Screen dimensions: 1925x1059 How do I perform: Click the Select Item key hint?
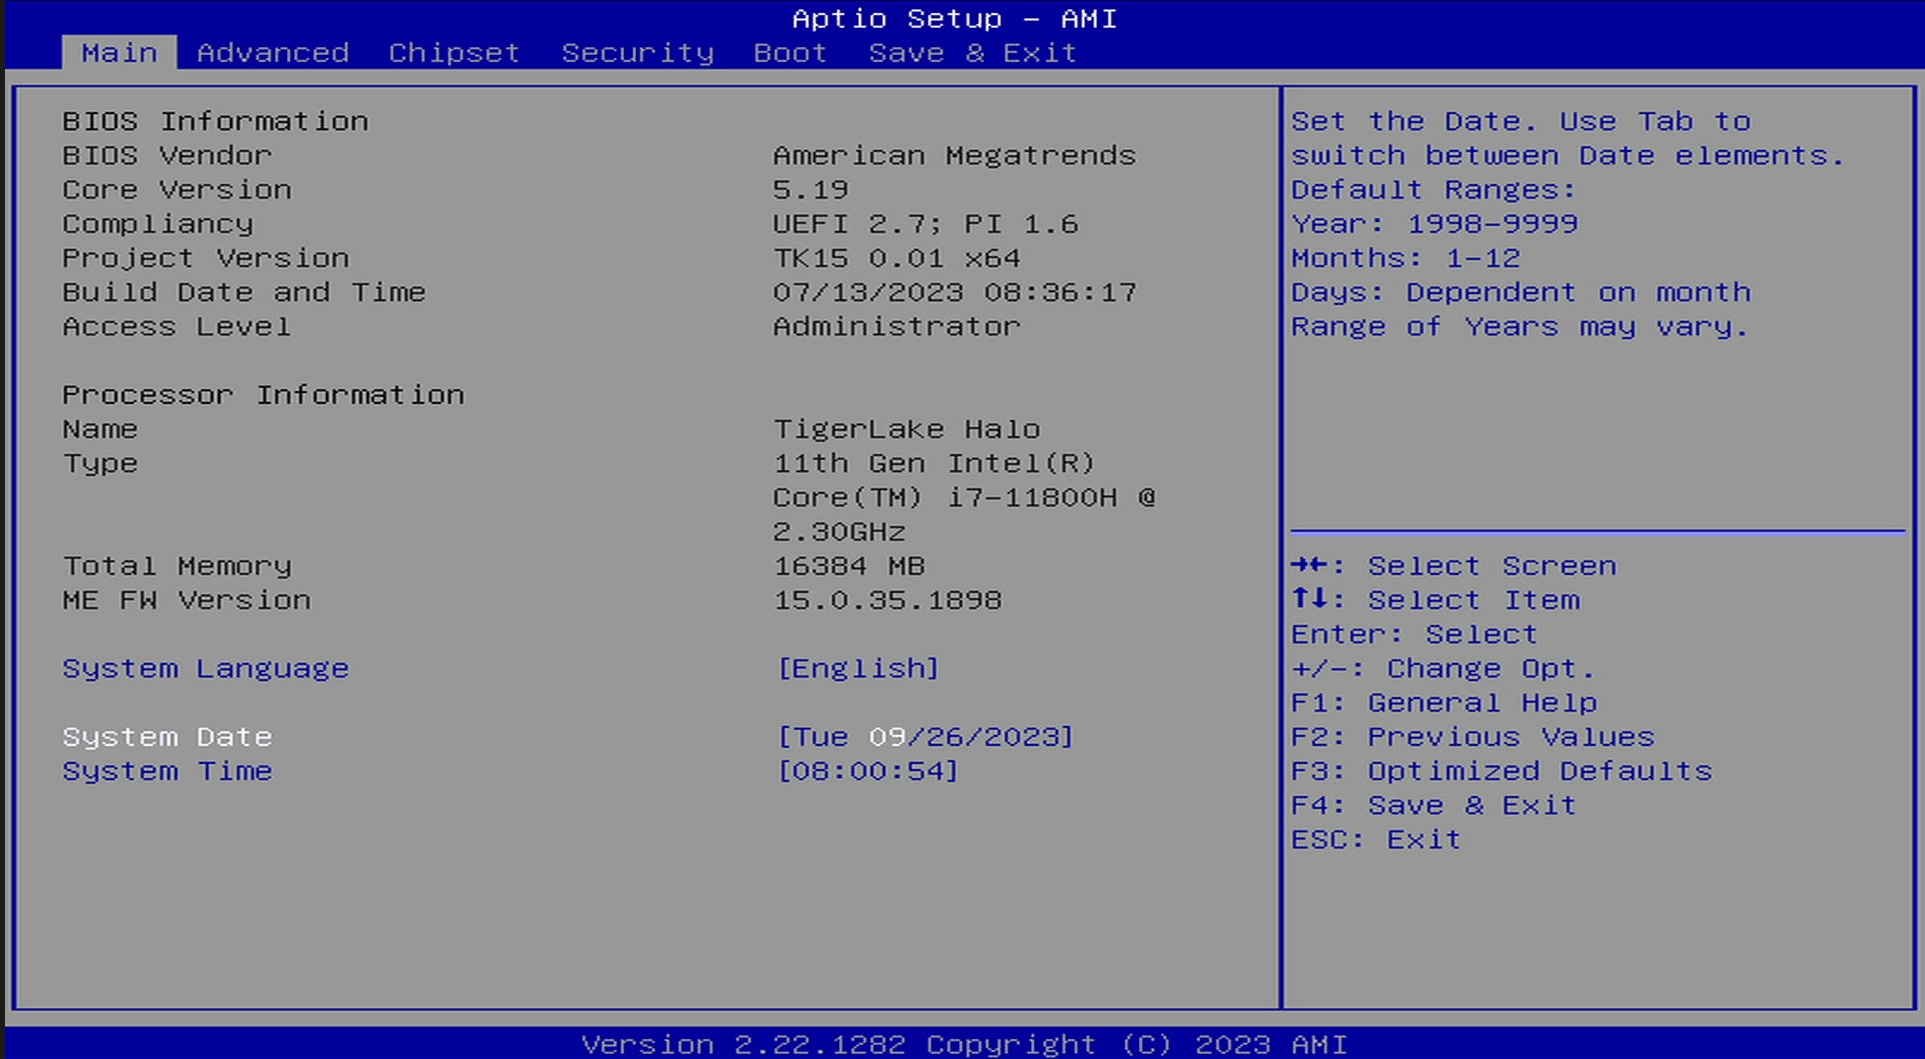[x=1436, y=600]
